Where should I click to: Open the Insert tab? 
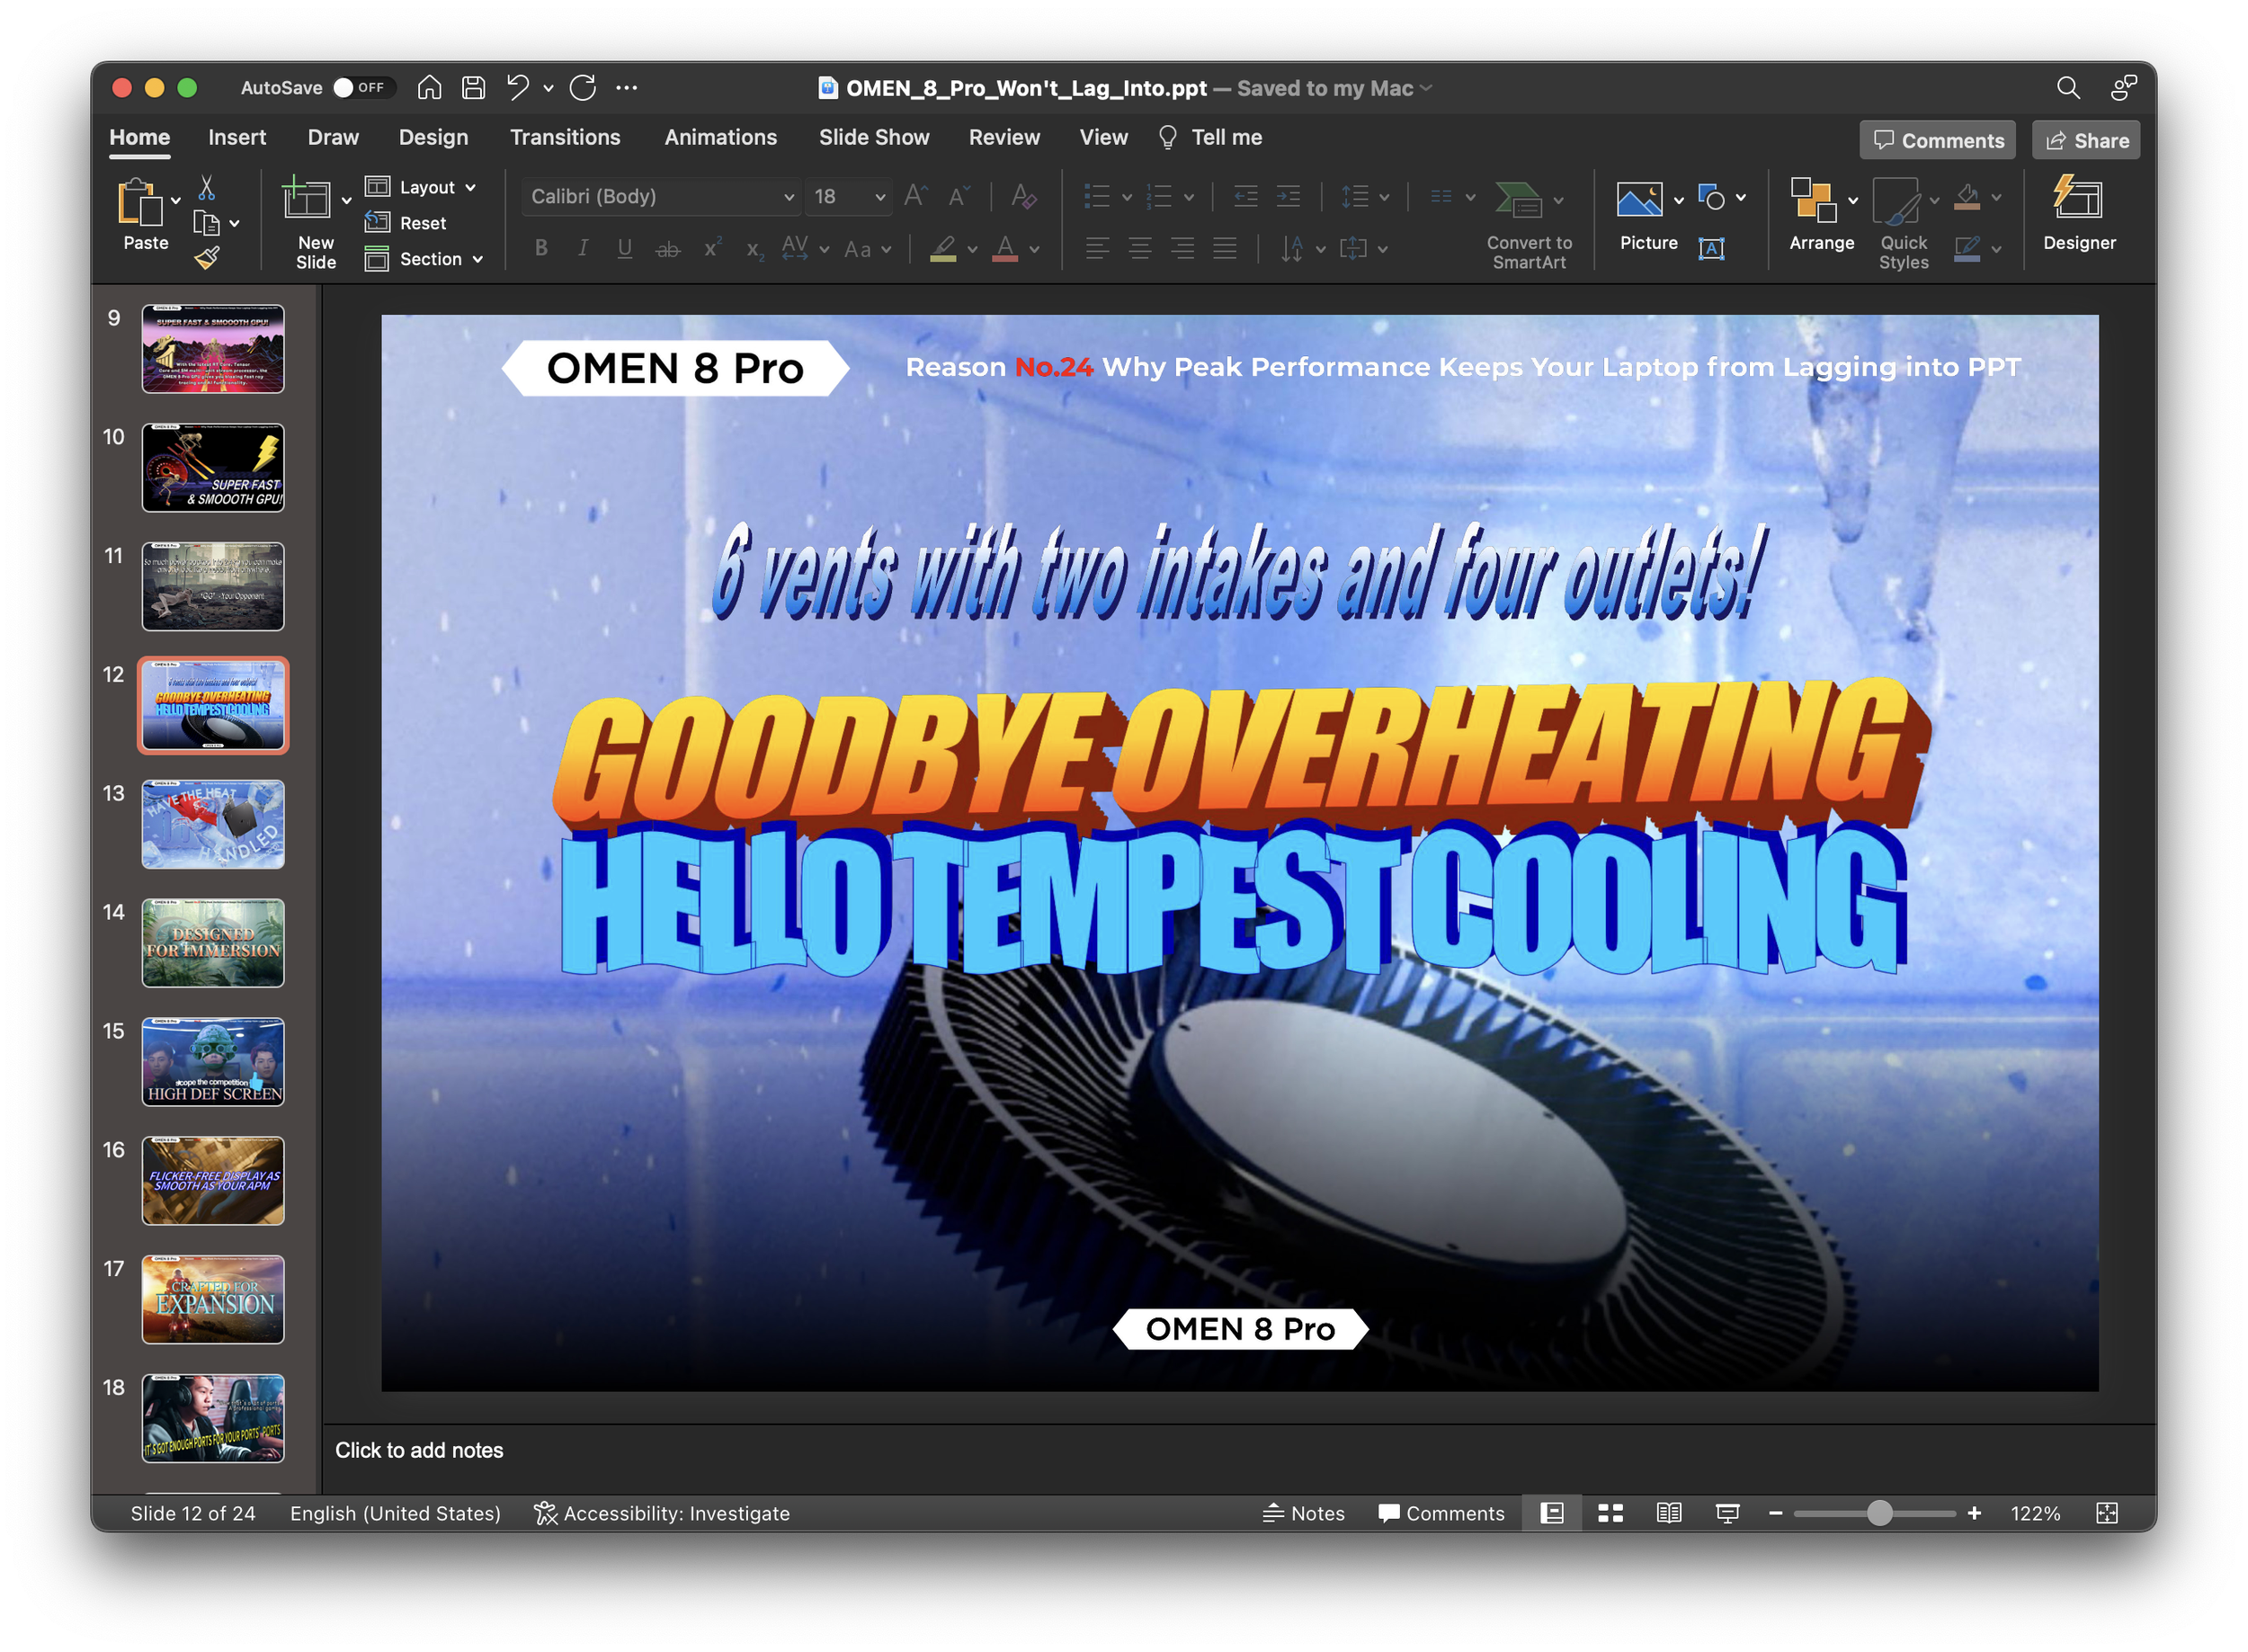click(237, 137)
